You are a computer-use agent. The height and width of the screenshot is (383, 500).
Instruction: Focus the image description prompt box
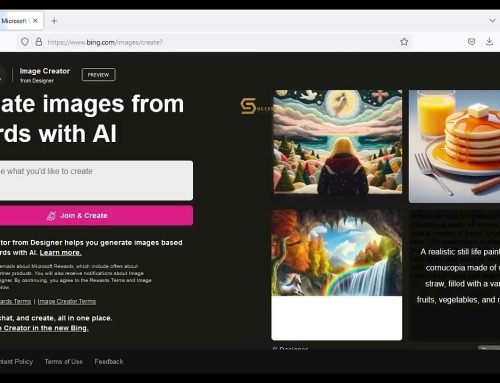coord(96,180)
